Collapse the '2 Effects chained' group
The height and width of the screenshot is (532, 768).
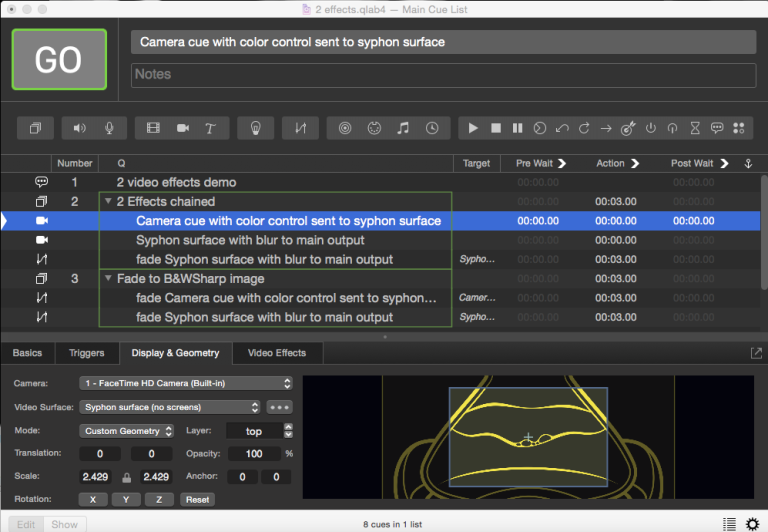[108, 202]
